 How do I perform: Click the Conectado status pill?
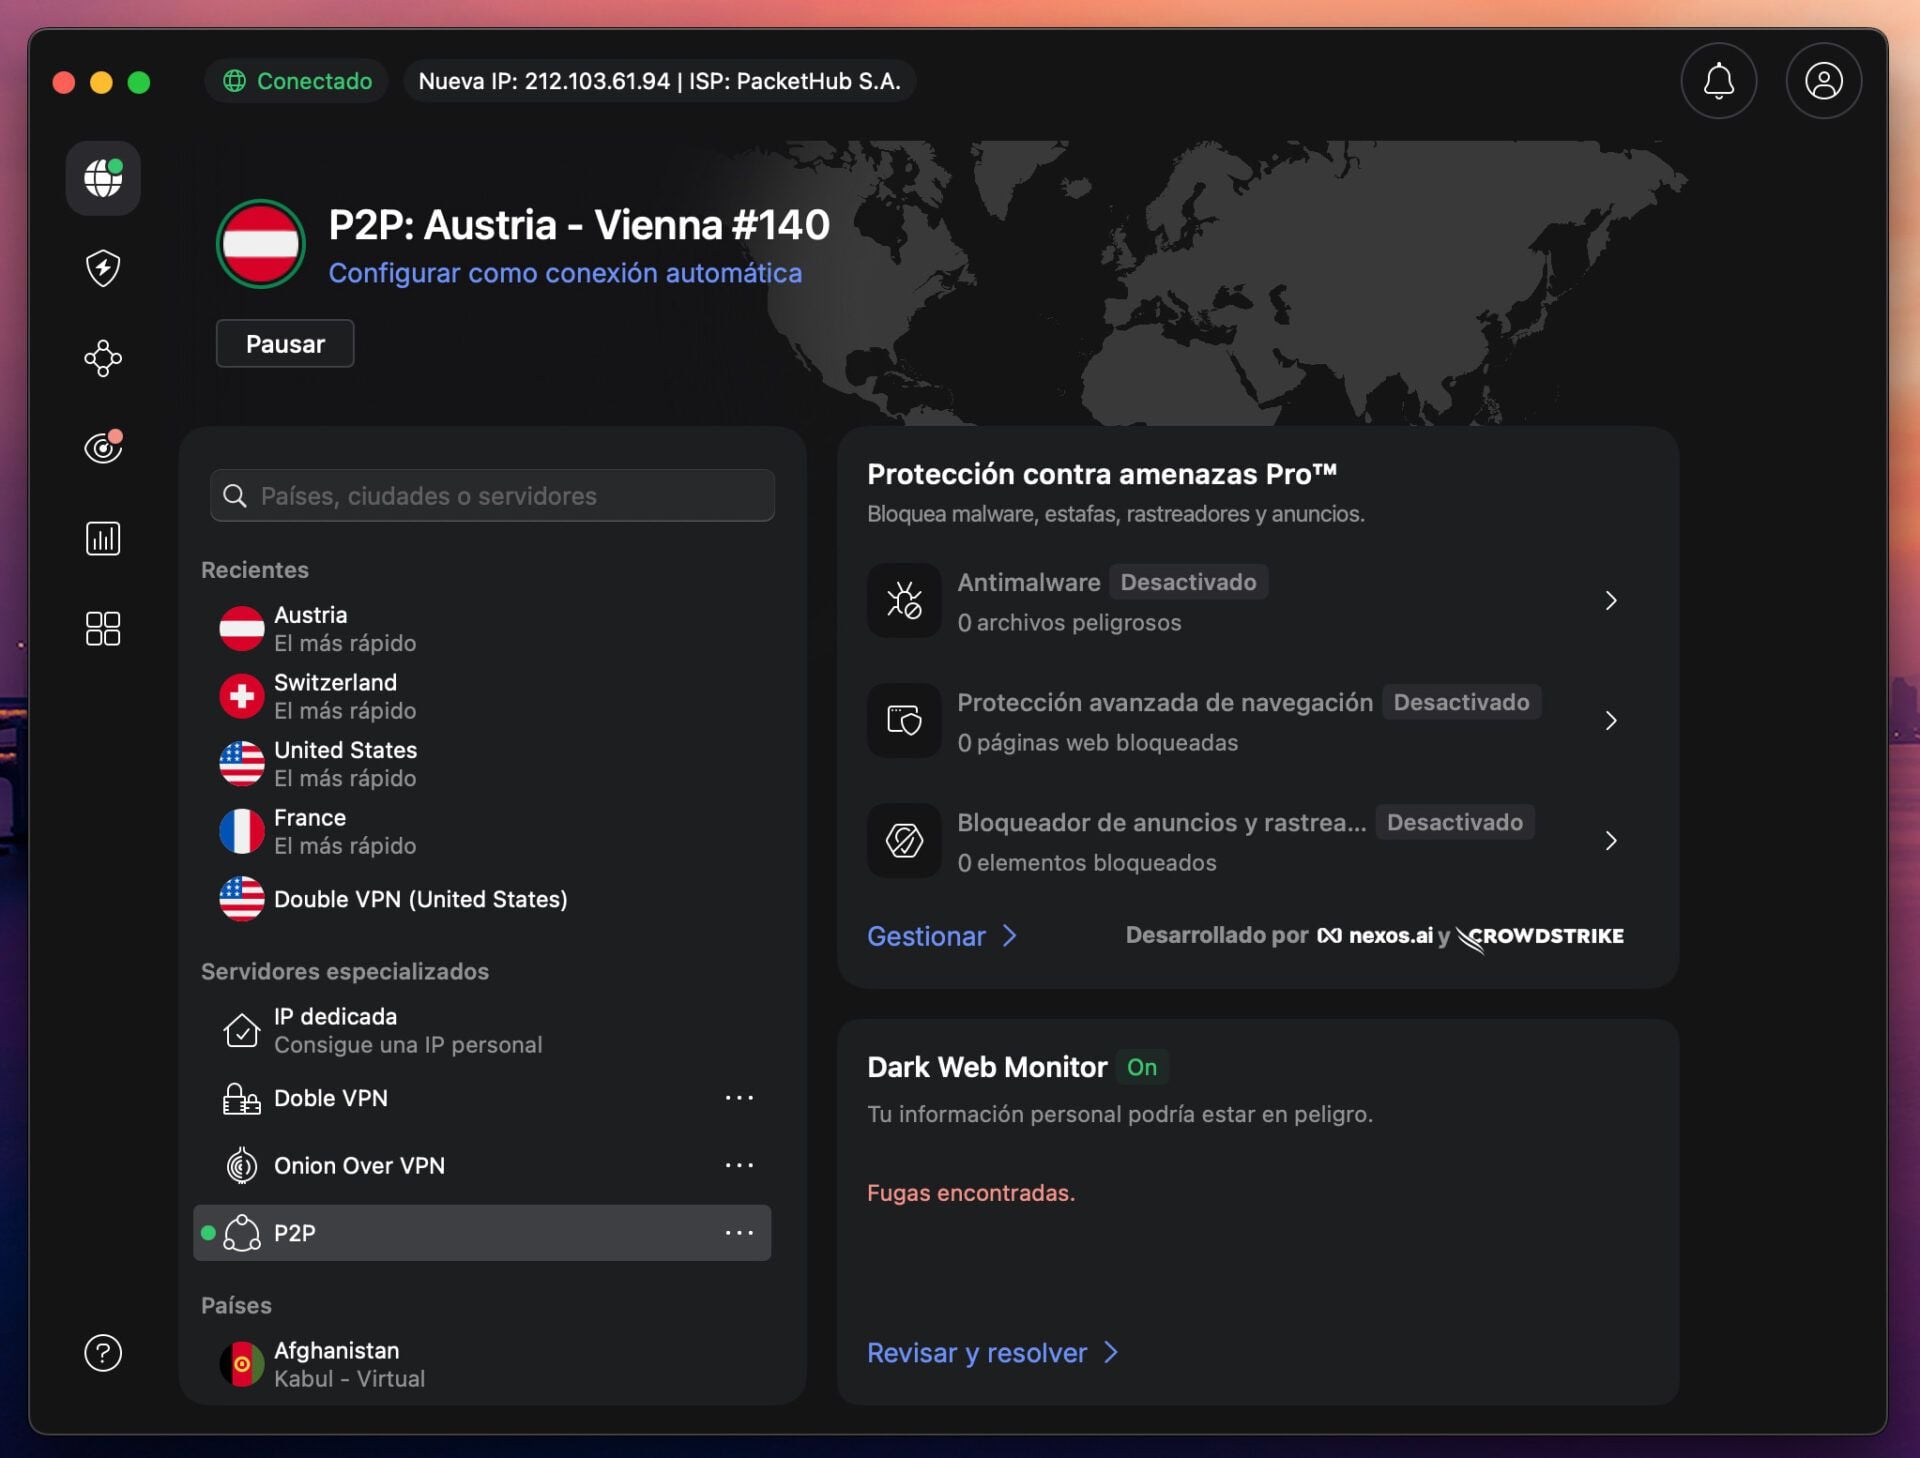pyautogui.click(x=297, y=81)
